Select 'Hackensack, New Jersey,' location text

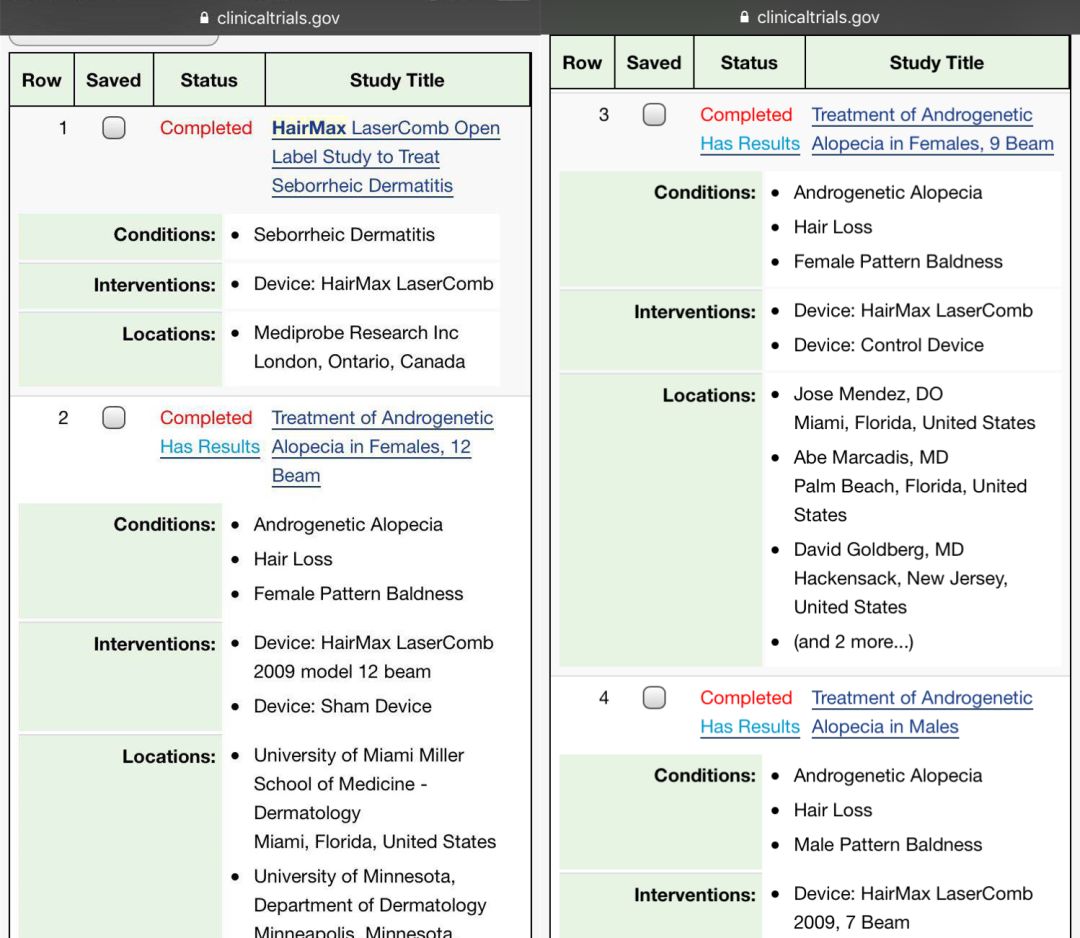tap(900, 579)
